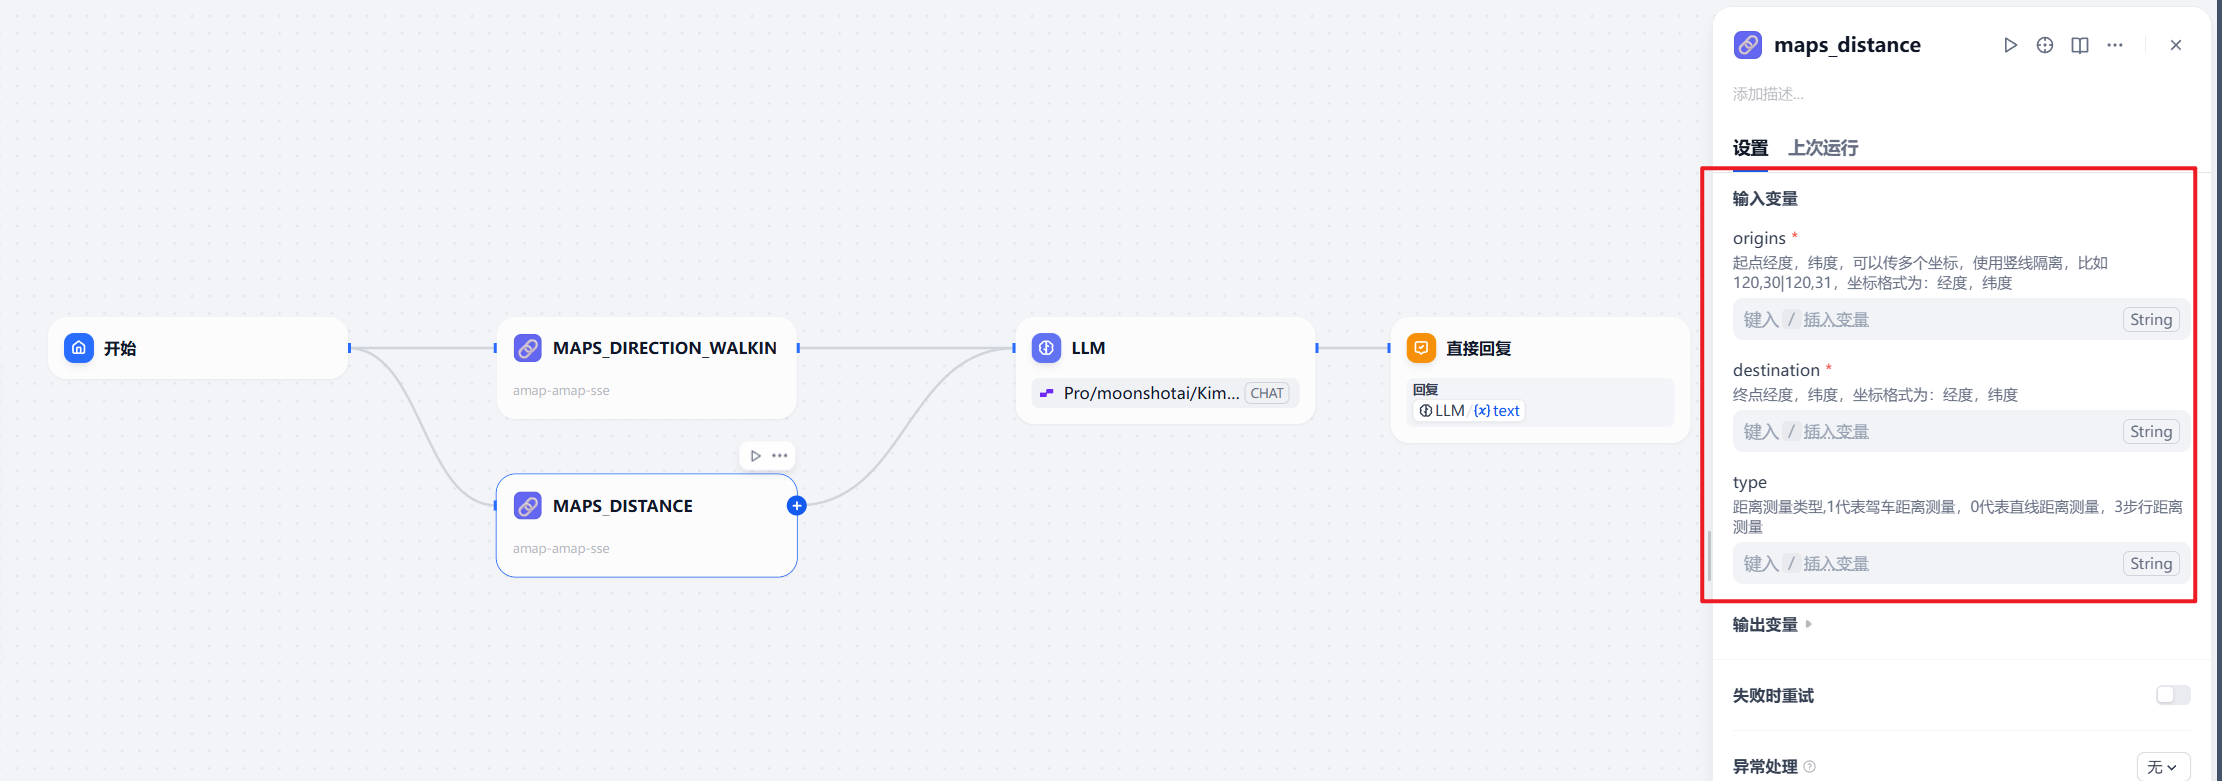Click the 添加描述 description placeholder
The image size is (2222, 781).
[1768, 94]
